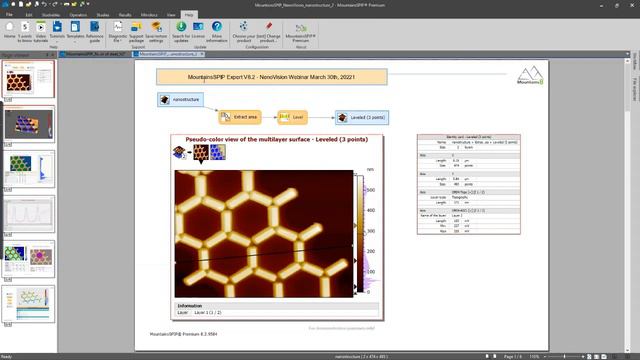Image resolution: width=640 pixels, height=360 pixels.
Task: Click the Layer 1 information row
Action: coord(278,312)
